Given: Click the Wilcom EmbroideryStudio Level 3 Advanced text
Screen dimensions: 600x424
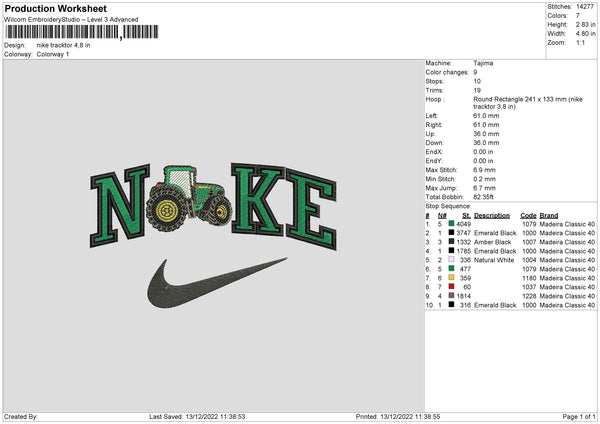Looking at the screenshot, I should [x=71, y=20].
